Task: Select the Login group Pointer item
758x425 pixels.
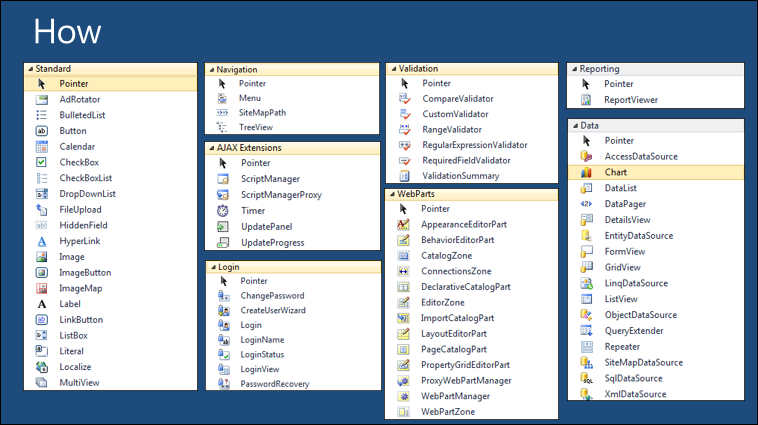Action: [253, 281]
